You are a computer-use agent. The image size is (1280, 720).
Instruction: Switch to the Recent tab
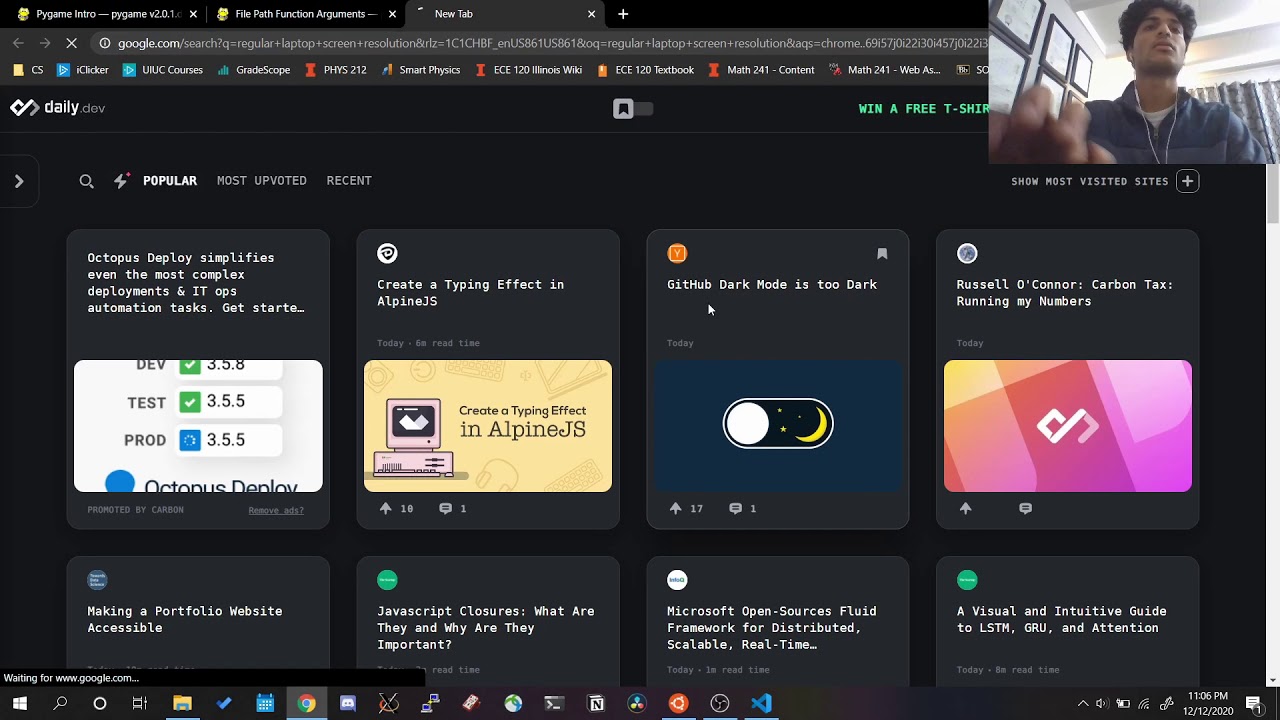tap(349, 181)
